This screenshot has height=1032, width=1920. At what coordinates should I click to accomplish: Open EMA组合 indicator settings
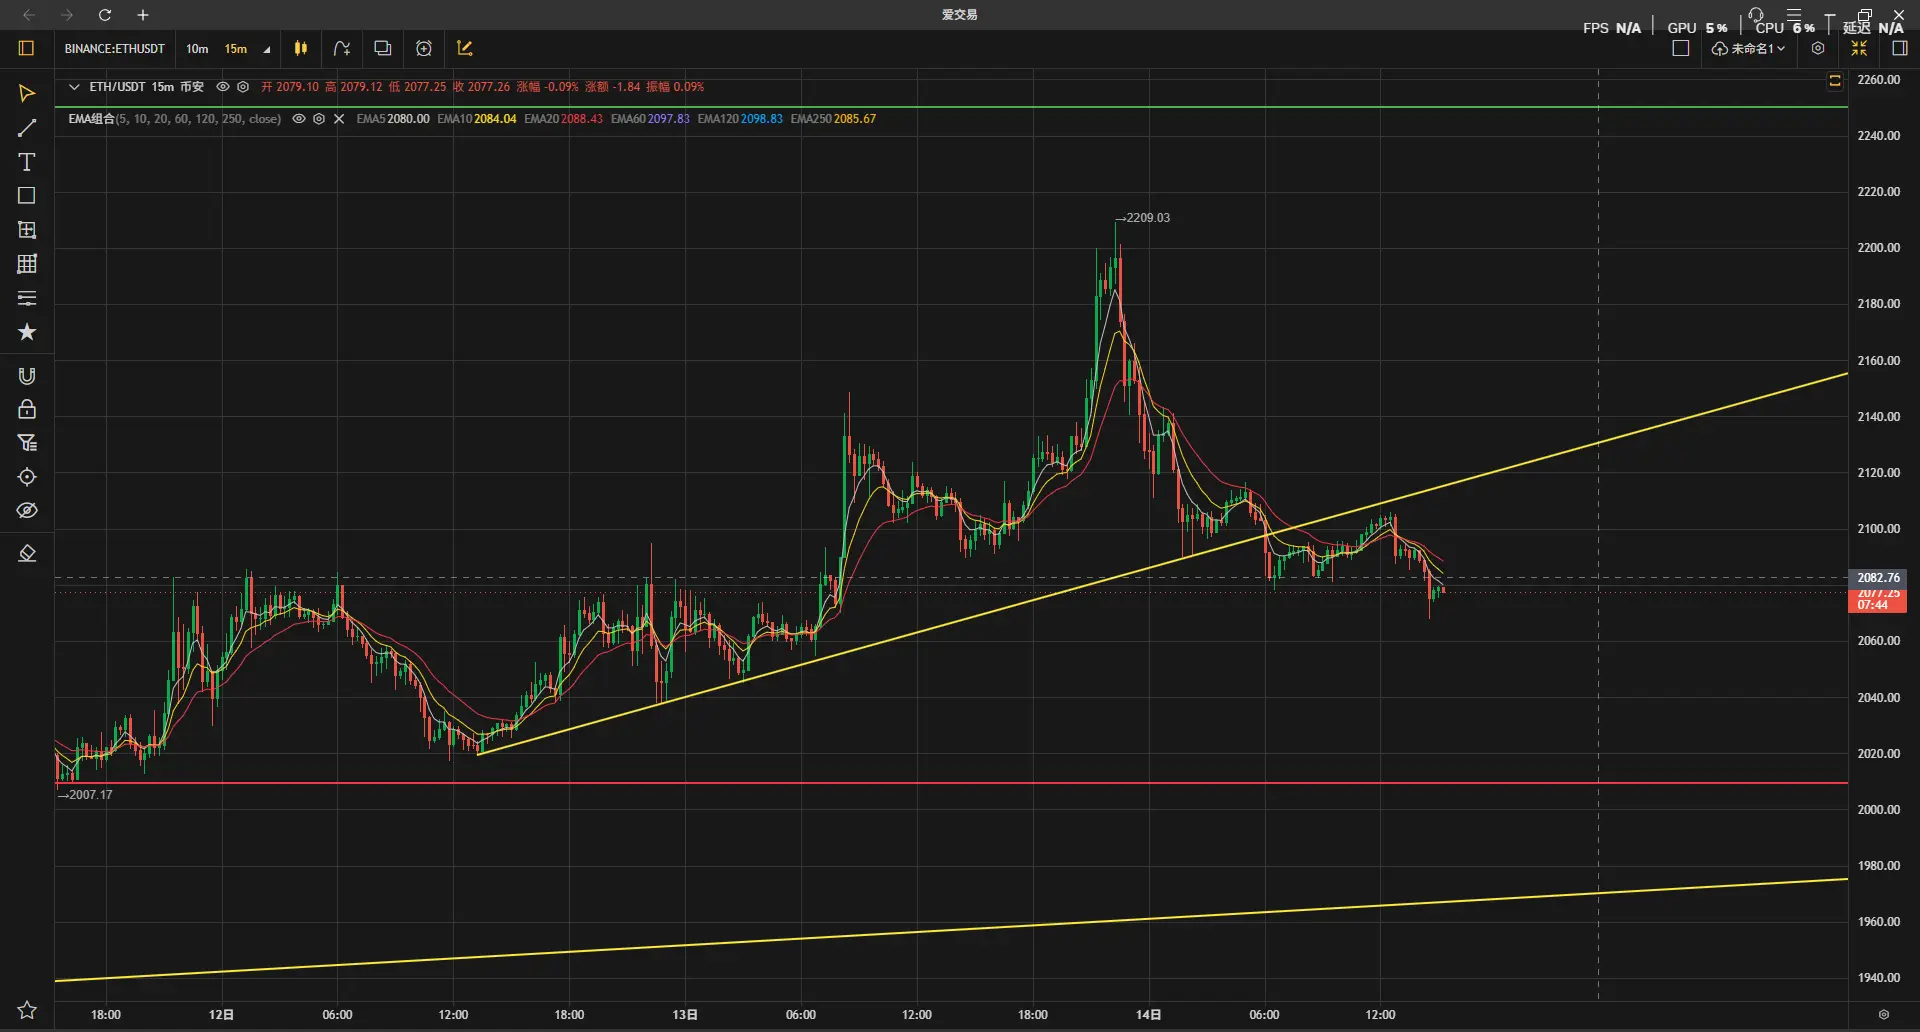(319, 119)
